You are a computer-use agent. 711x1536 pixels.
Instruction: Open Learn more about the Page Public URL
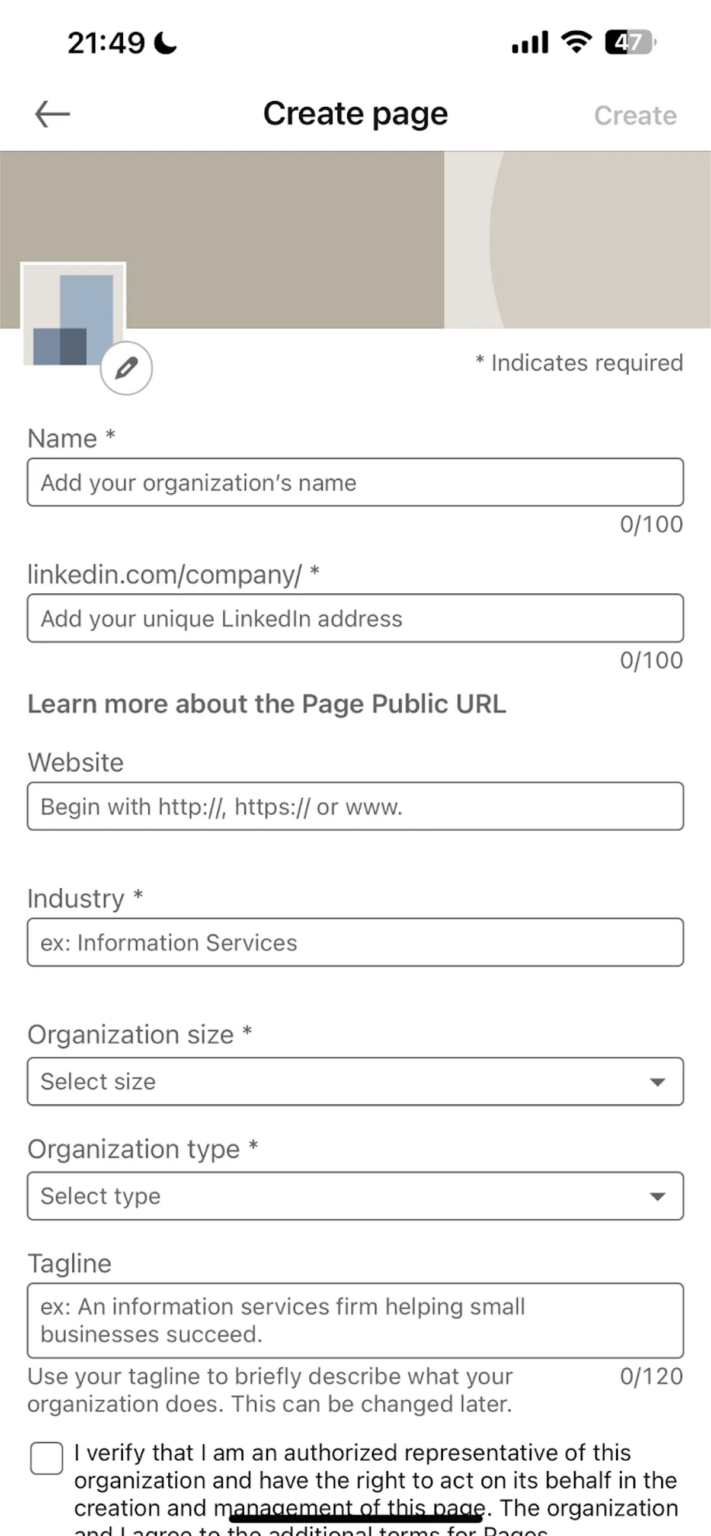[x=267, y=703]
